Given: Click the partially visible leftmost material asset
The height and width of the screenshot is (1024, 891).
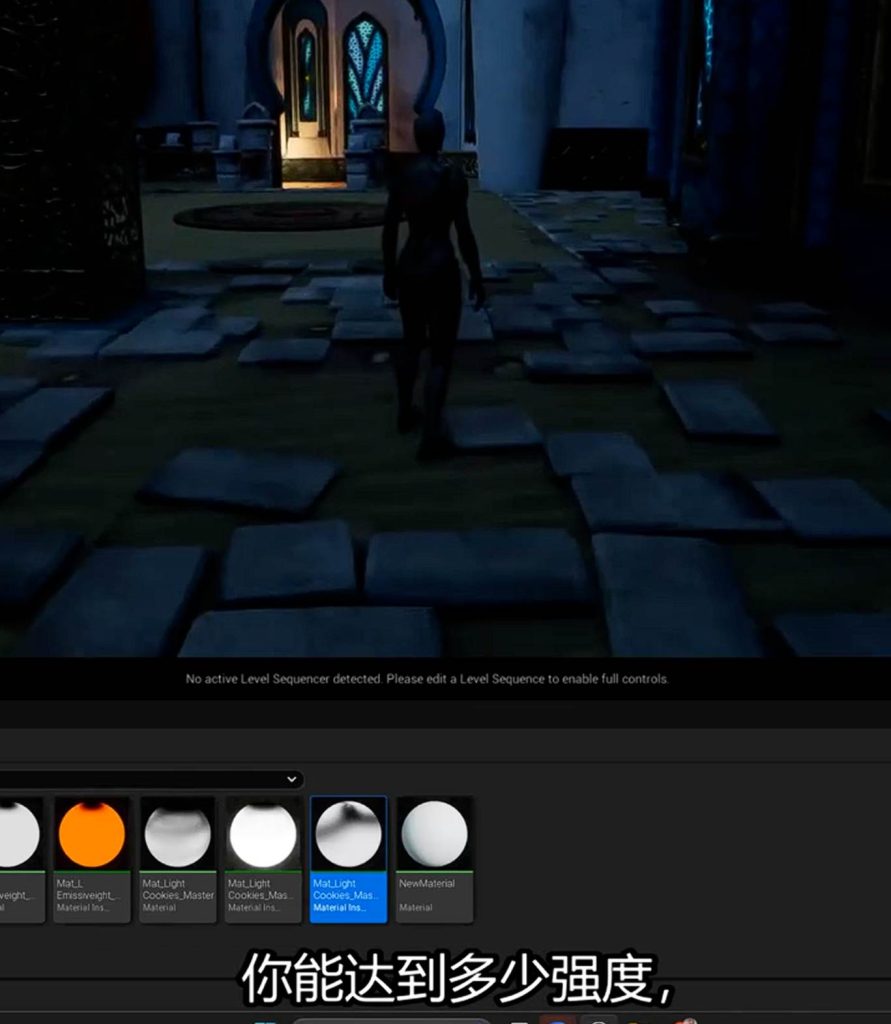Looking at the screenshot, I should tap(18, 835).
